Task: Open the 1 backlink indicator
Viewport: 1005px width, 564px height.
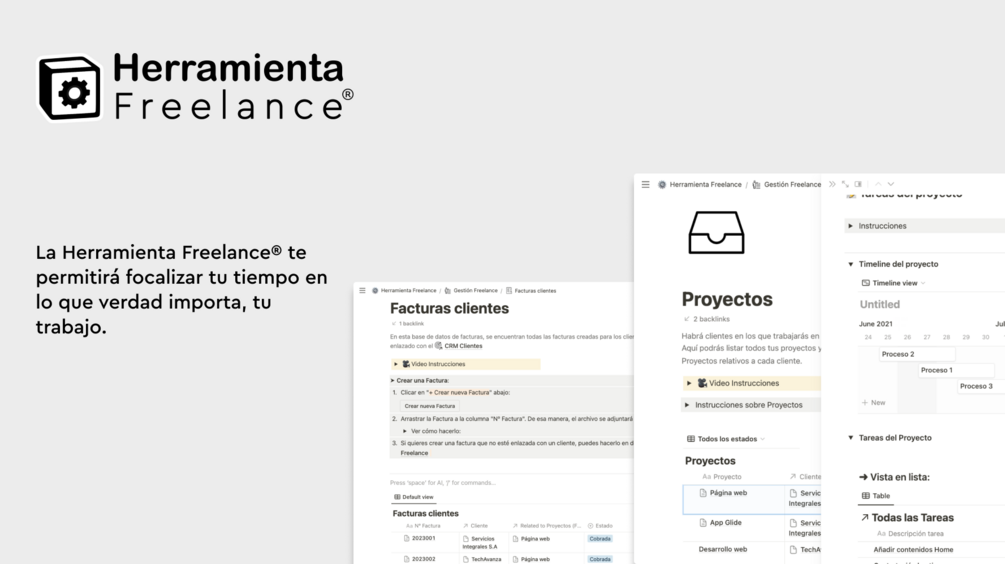Action: click(x=408, y=324)
